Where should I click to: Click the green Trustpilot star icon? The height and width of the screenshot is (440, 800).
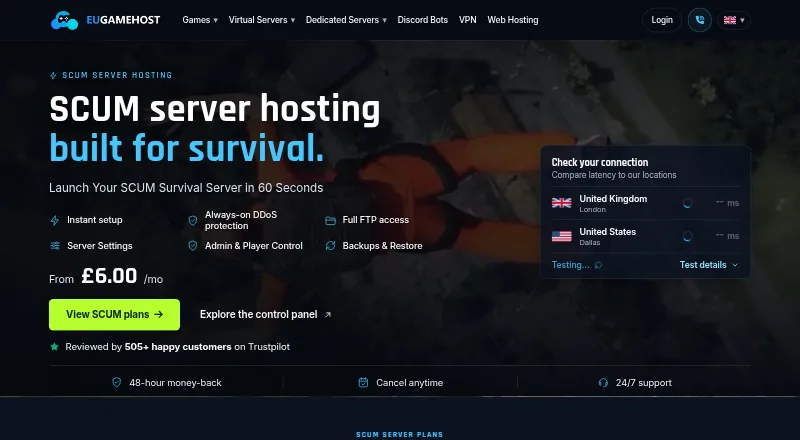pyautogui.click(x=54, y=347)
